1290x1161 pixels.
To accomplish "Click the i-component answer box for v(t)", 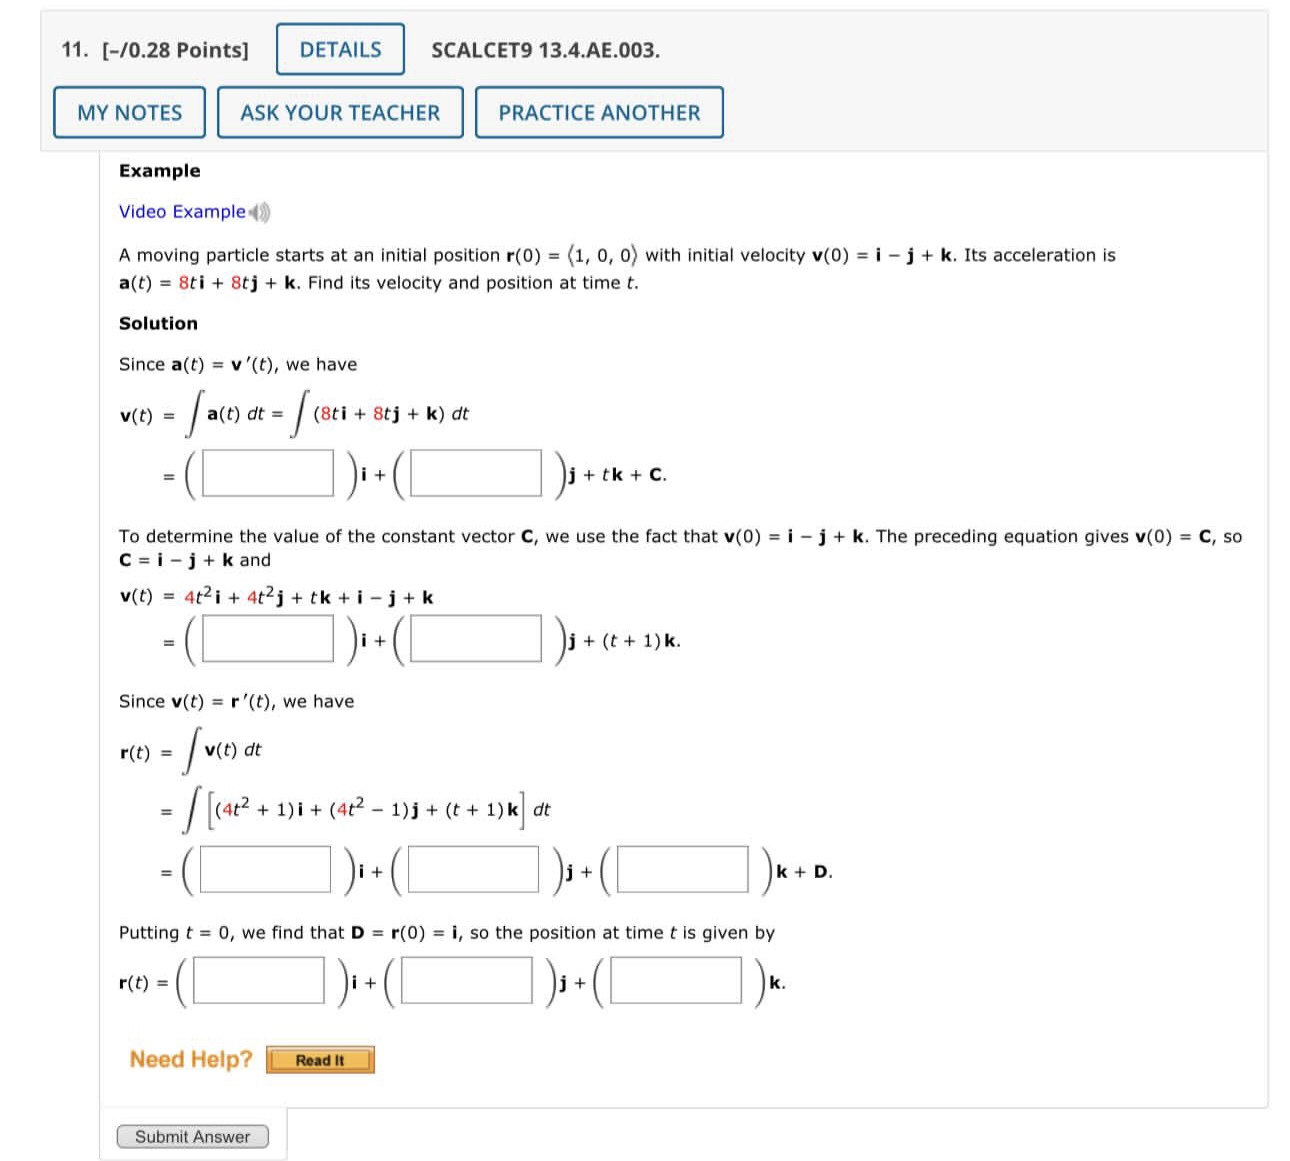I will [x=269, y=473].
